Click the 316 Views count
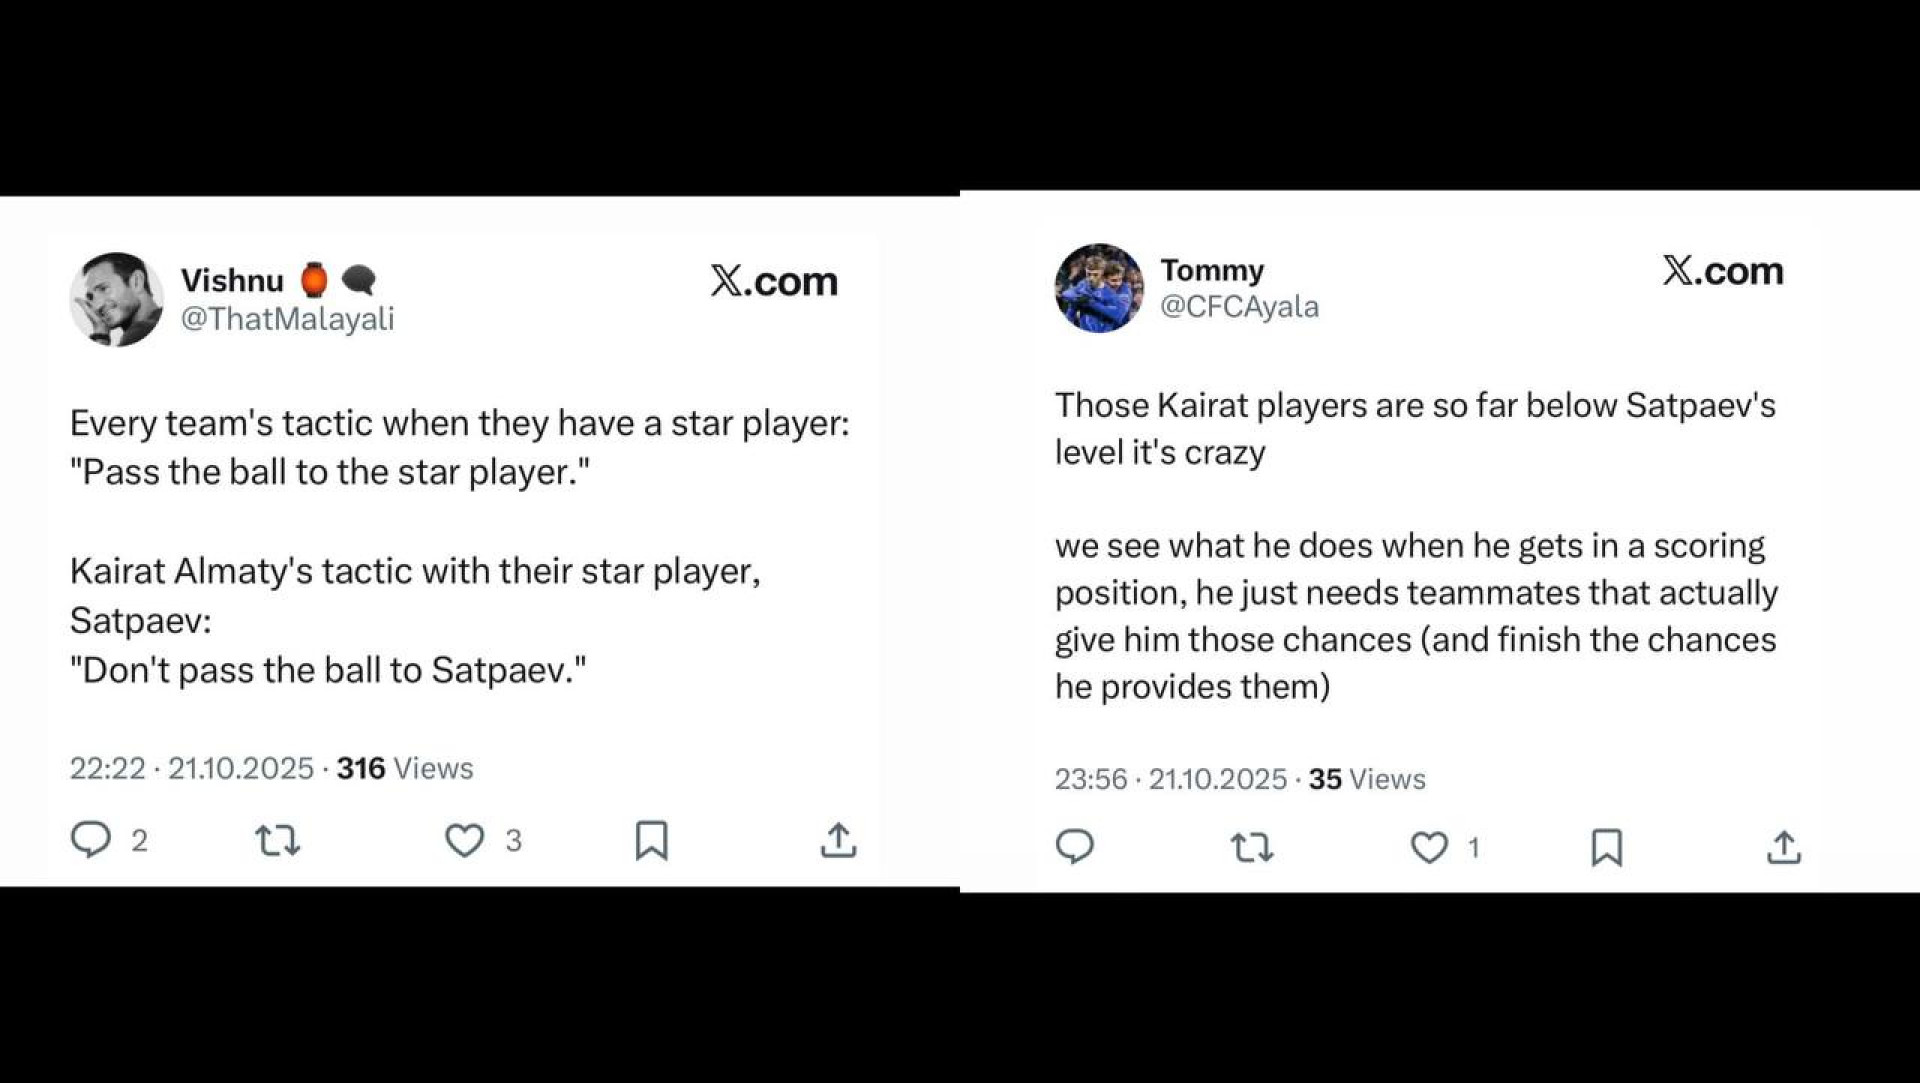This screenshot has width=1920, height=1083. pos(404,768)
